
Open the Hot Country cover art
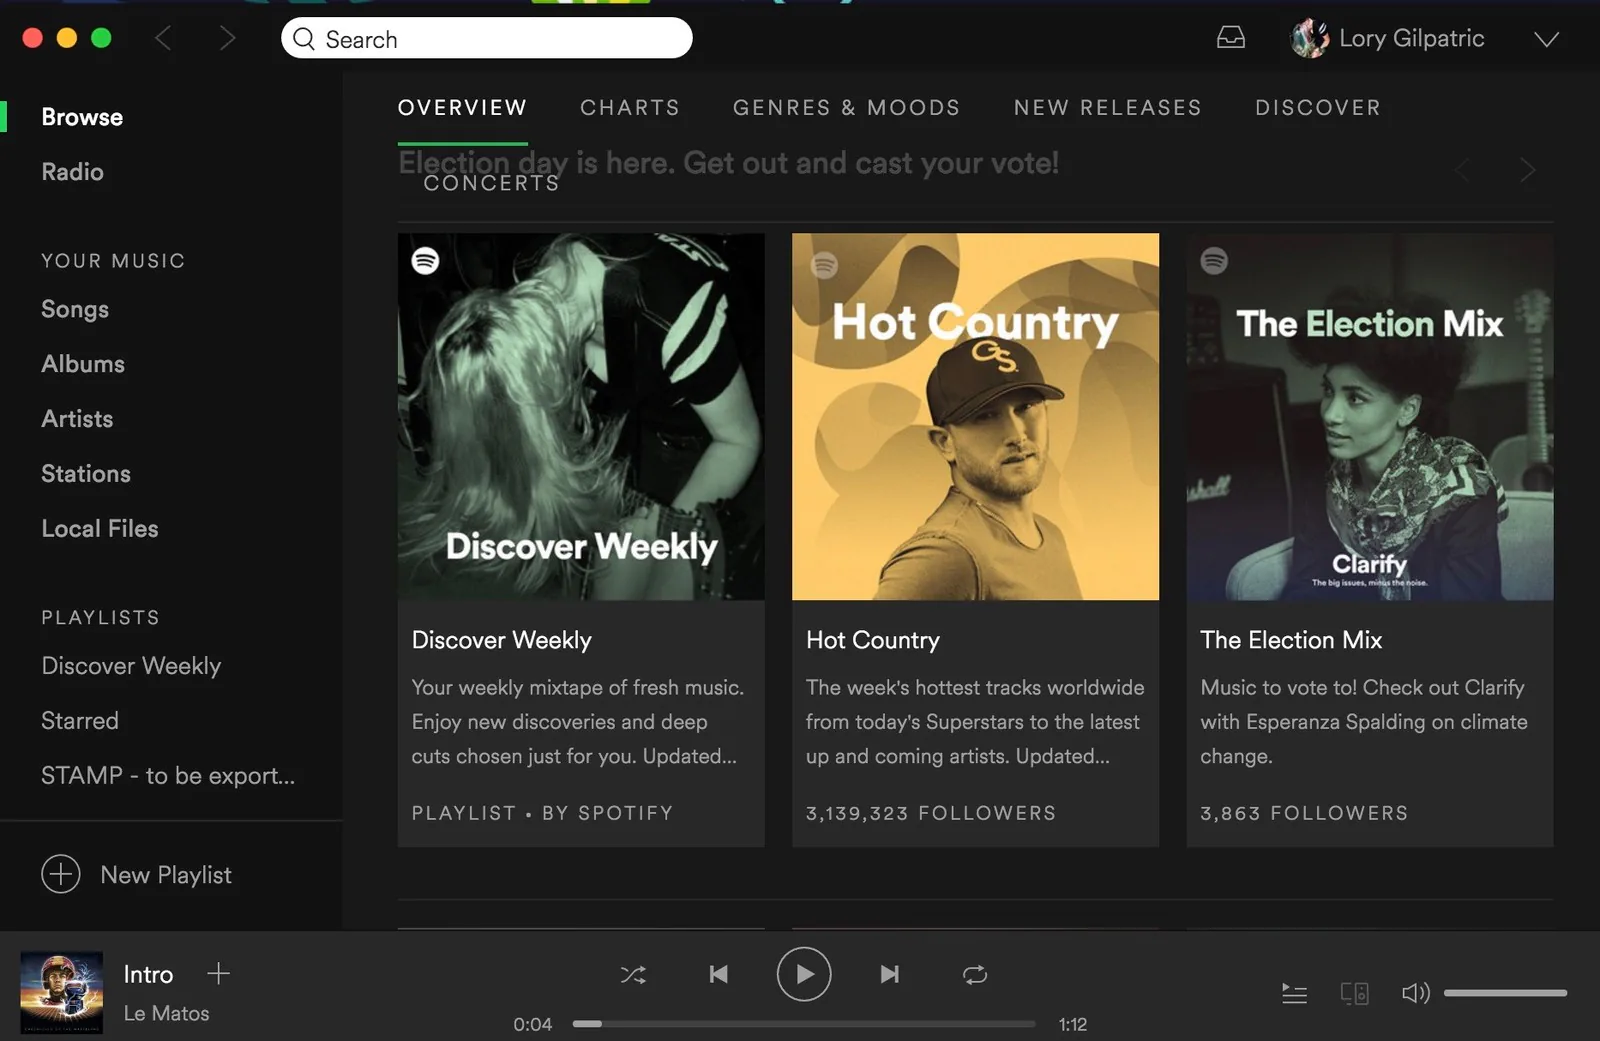975,417
